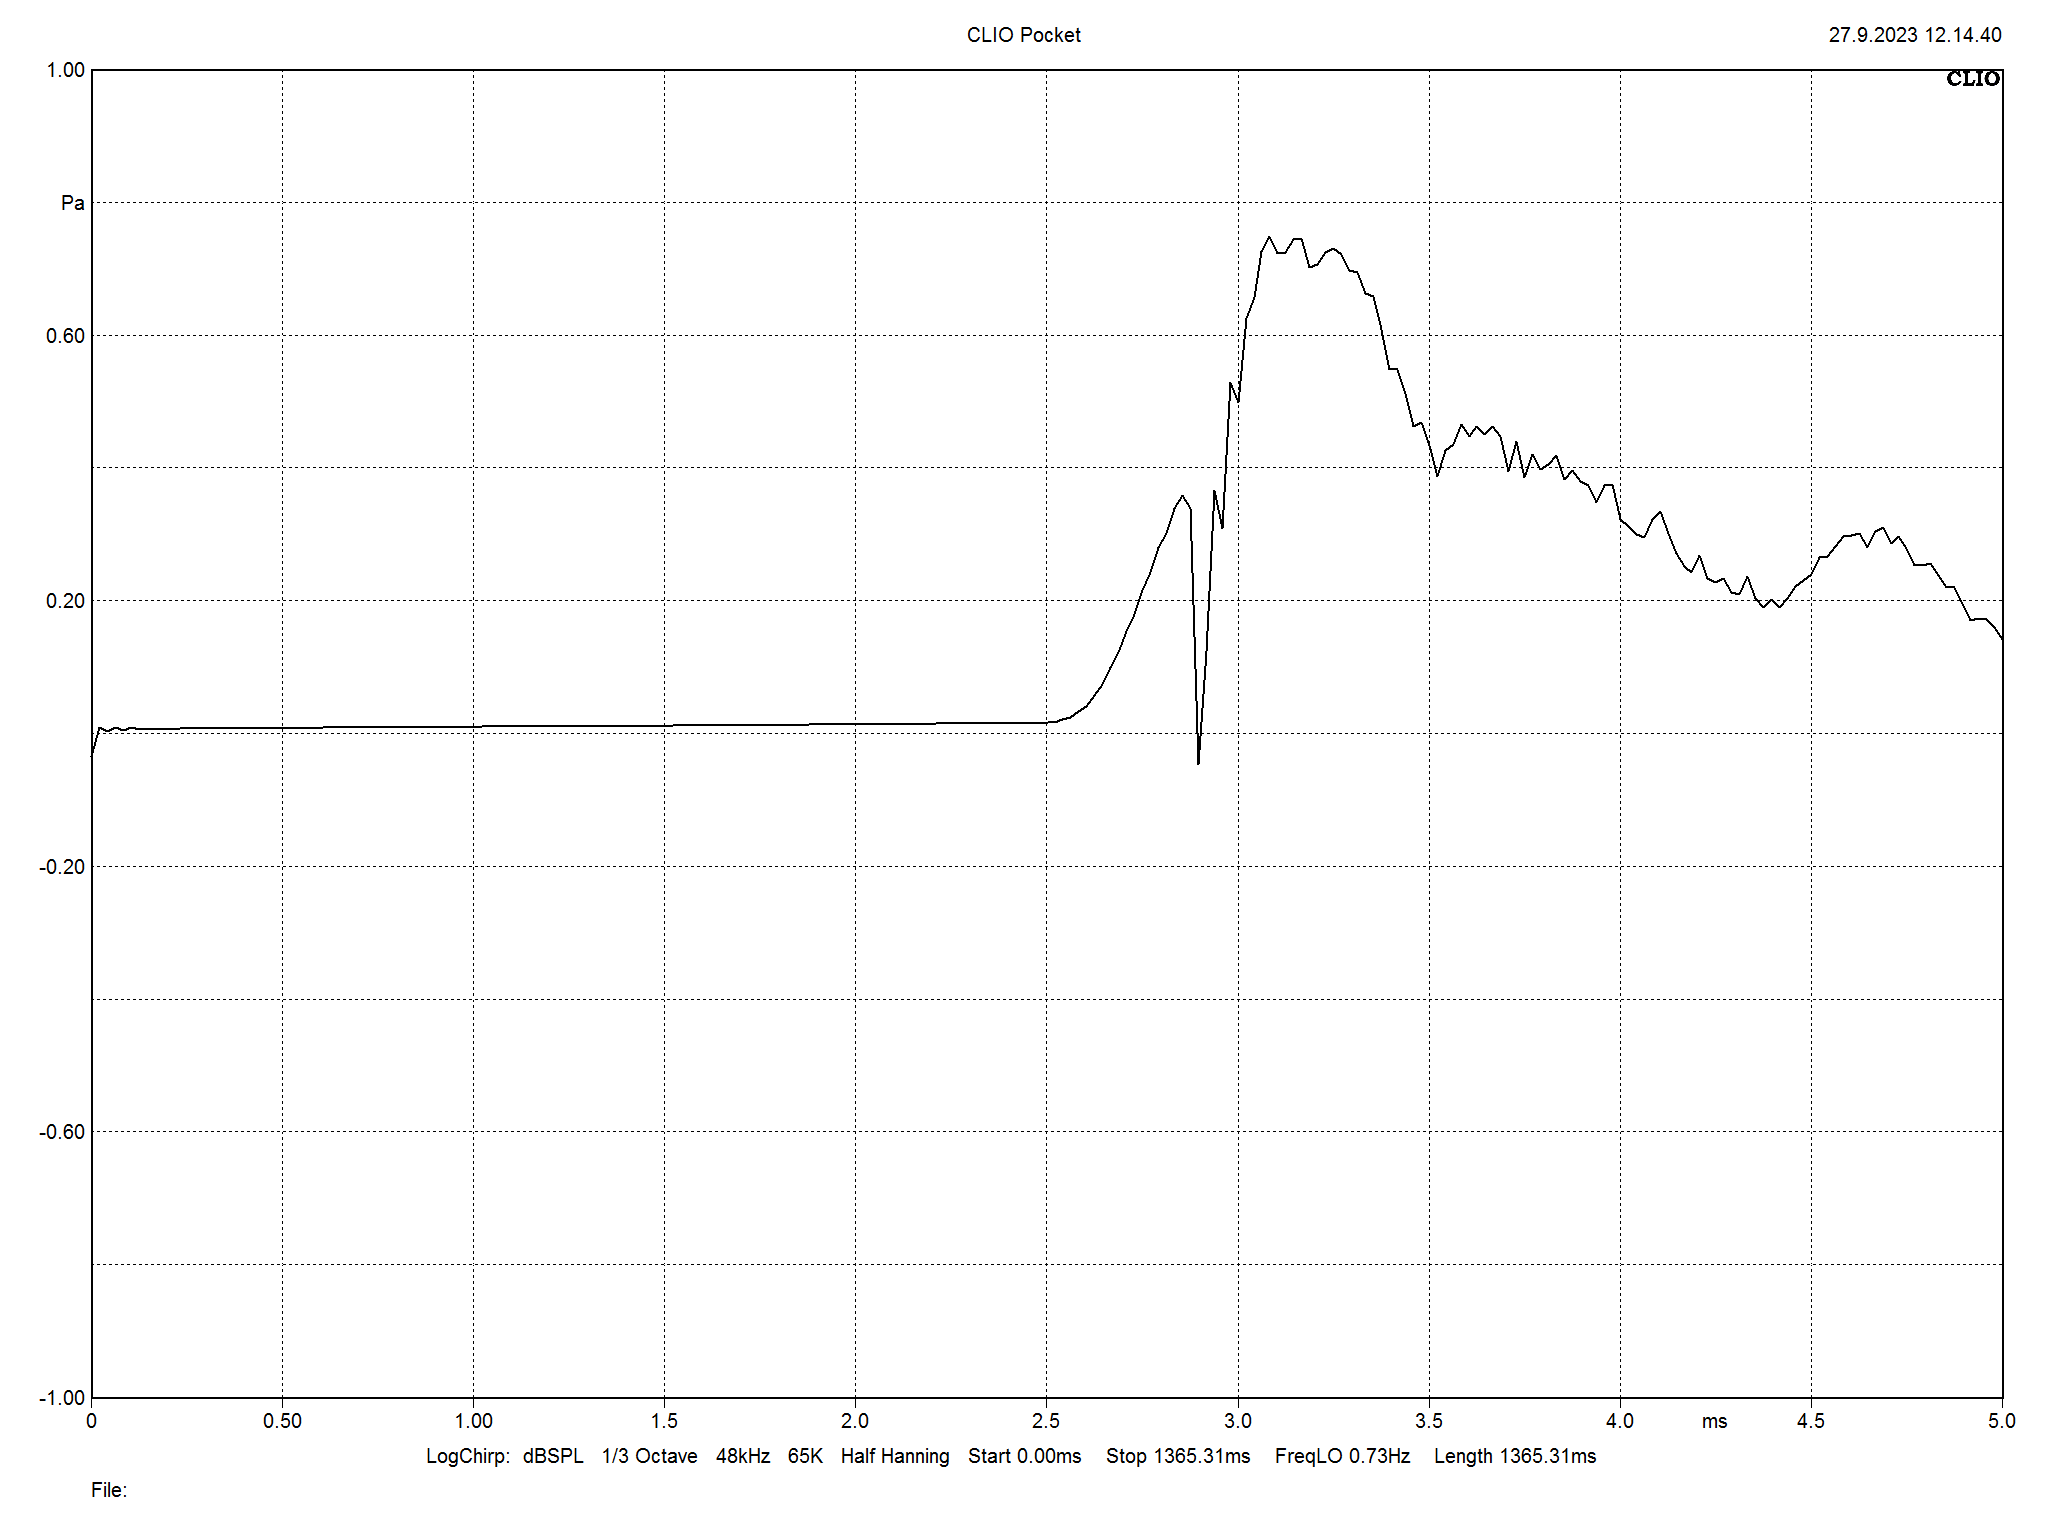Click the 5.0 x-axis label

pos(2002,1421)
